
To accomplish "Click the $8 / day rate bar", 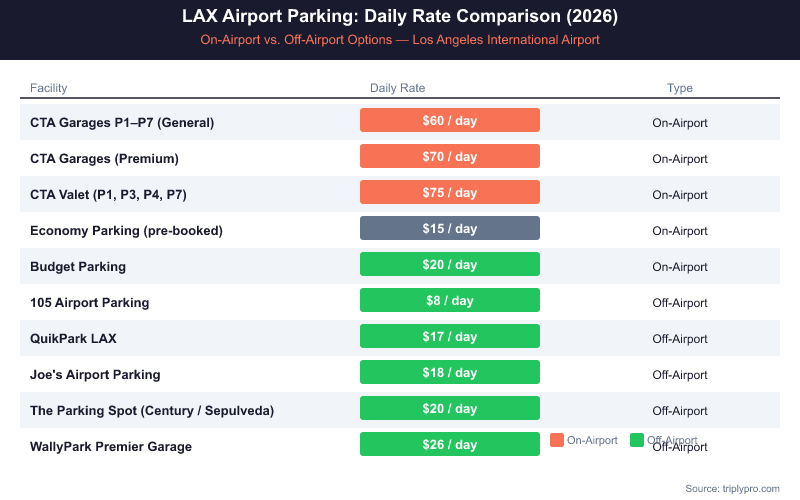I will (x=449, y=300).
